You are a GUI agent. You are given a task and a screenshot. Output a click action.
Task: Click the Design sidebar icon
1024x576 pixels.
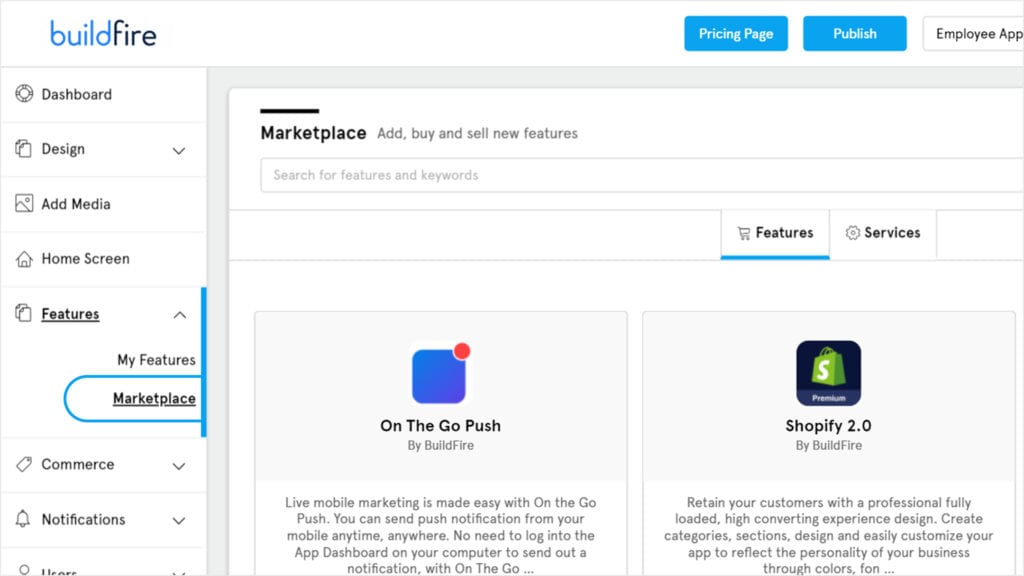pos(24,149)
